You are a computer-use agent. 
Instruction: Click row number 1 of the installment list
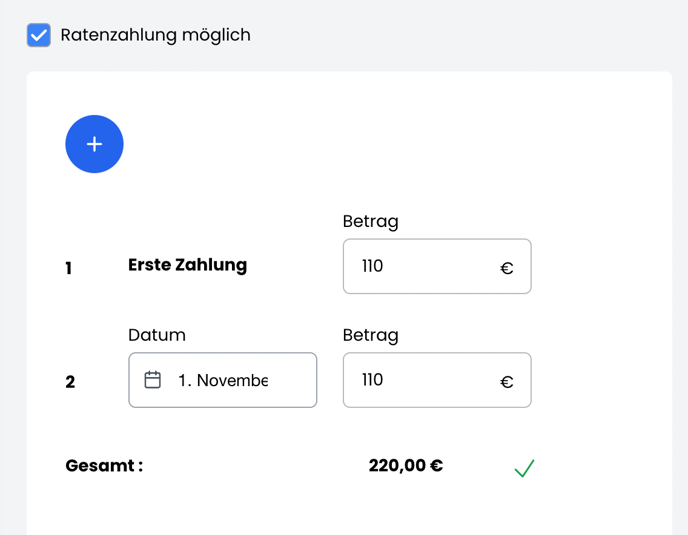(x=68, y=268)
